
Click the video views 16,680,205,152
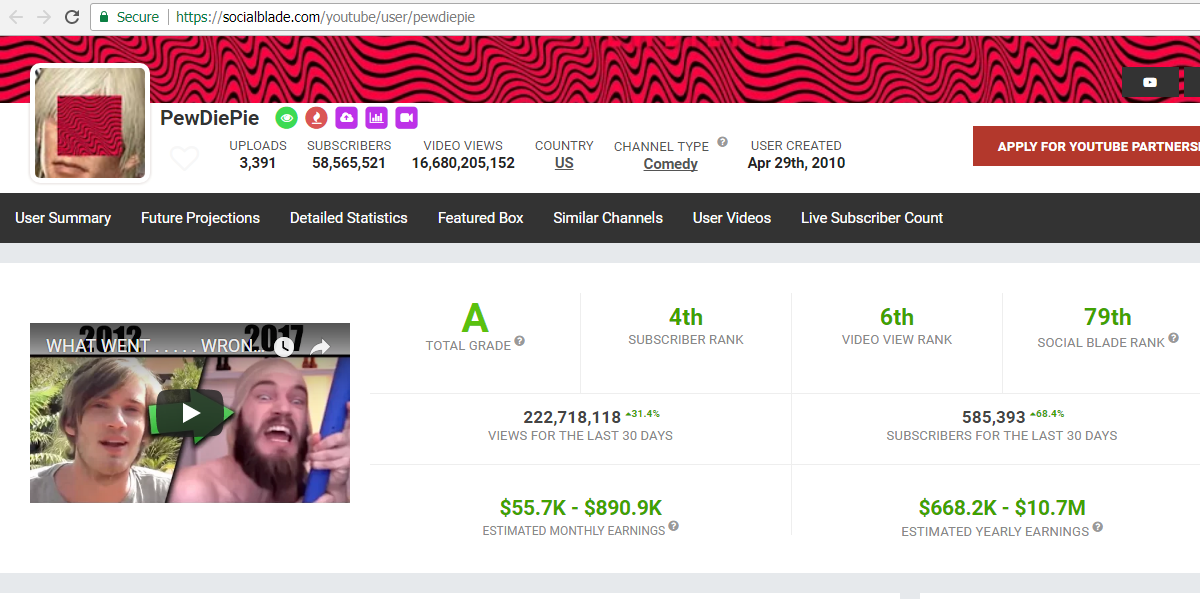pyautogui.click(x=463, y=163)
